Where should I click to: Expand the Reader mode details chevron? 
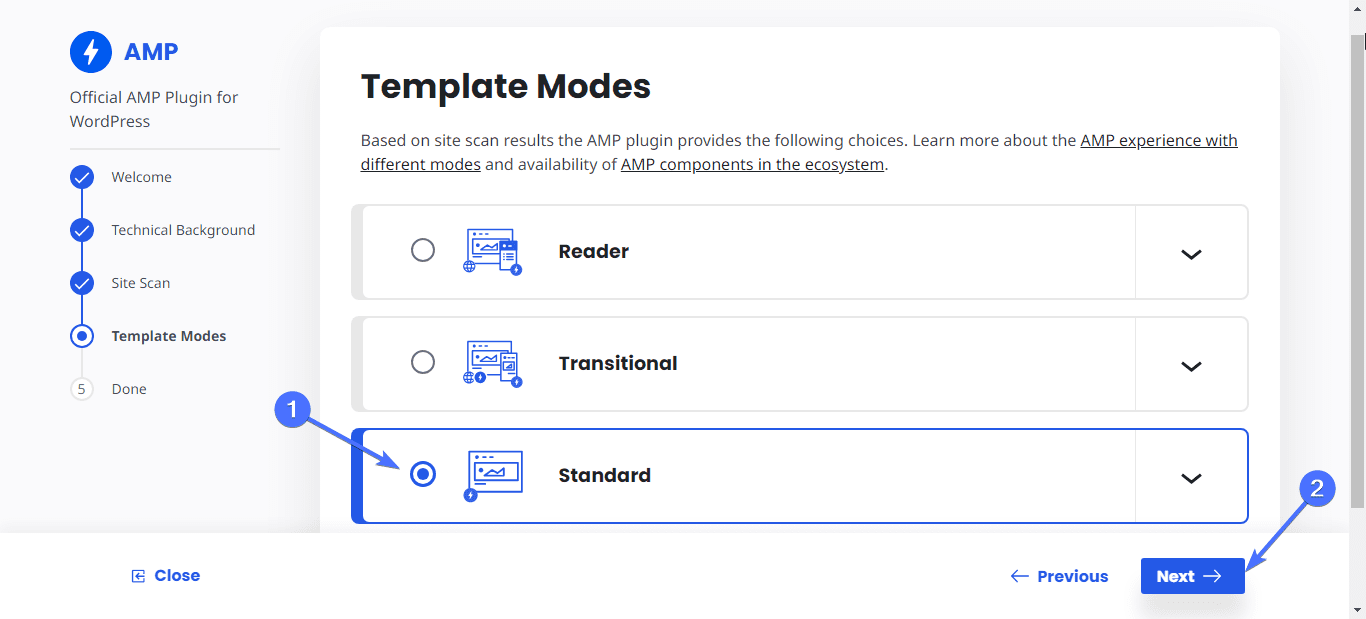point(1191,254)
